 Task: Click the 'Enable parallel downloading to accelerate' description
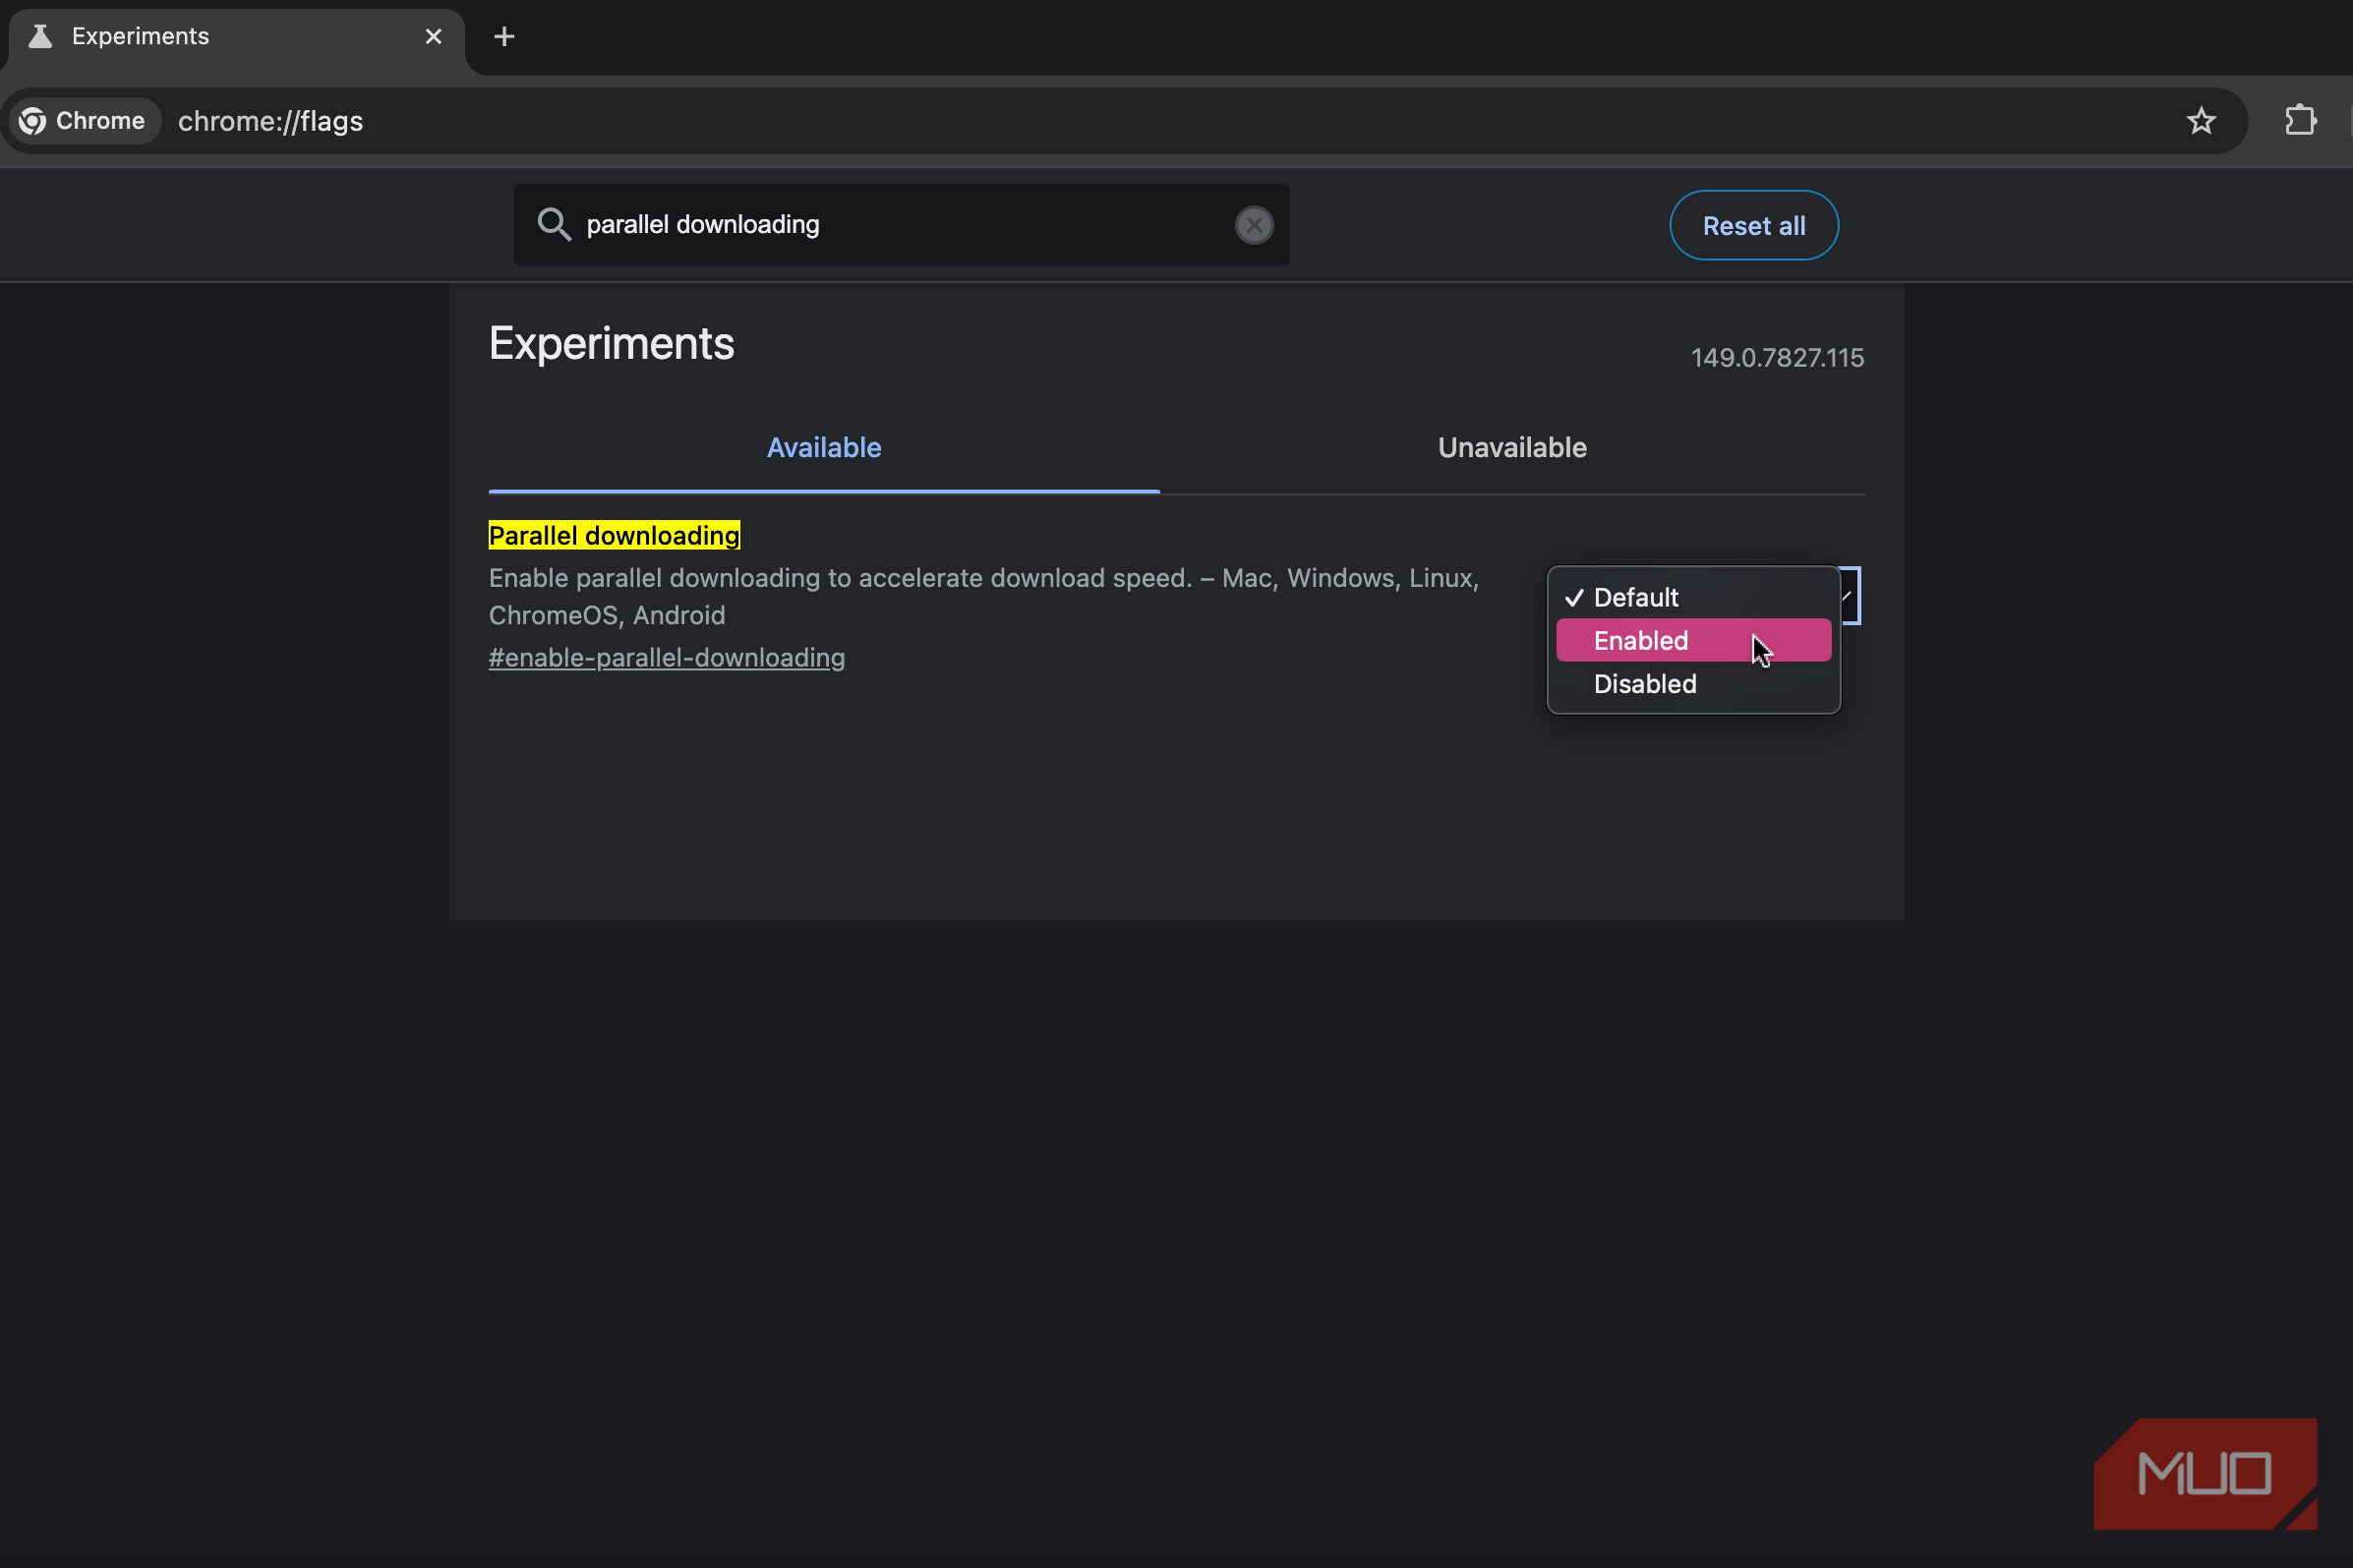(984, 597)
